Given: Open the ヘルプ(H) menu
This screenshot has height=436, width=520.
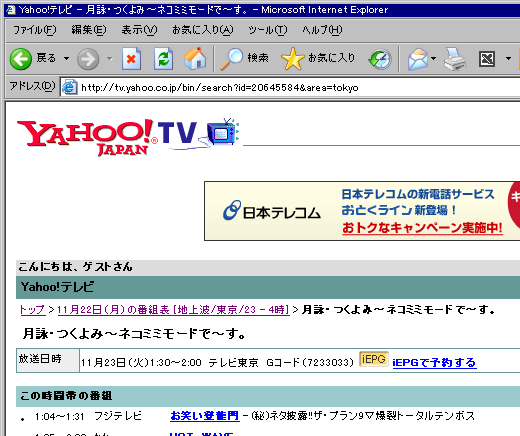Looking at the screenshot, I should point(322,30).
